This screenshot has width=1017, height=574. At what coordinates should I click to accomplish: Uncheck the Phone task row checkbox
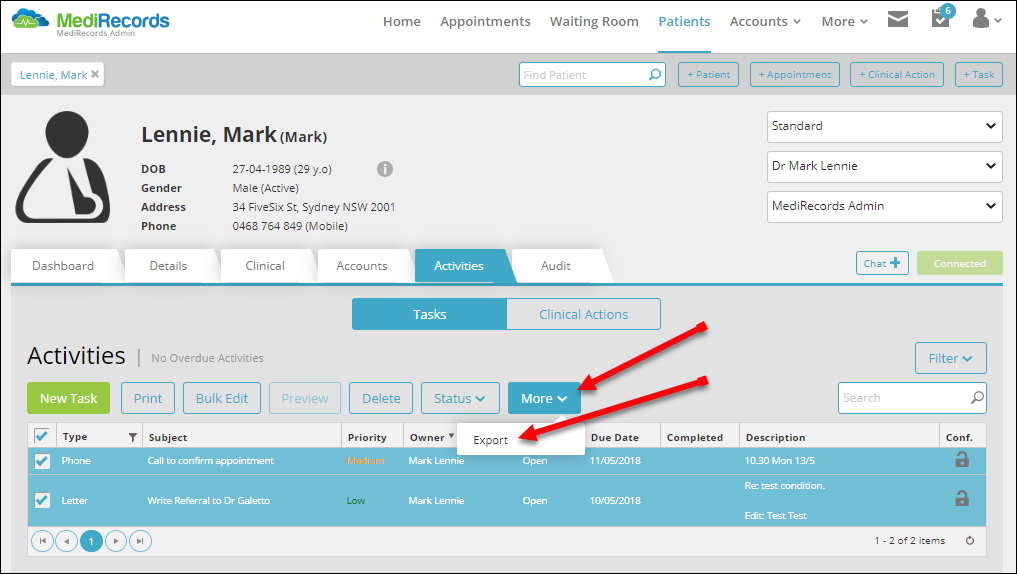coord(42,460)
